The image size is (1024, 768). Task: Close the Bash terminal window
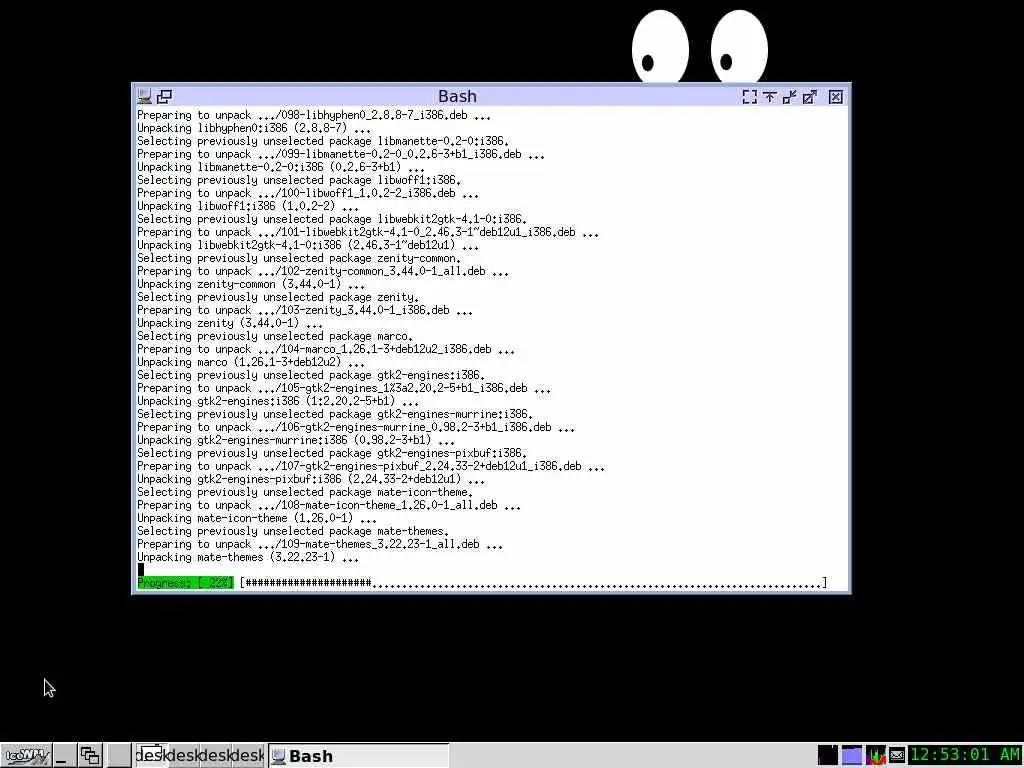pos(835,97)
